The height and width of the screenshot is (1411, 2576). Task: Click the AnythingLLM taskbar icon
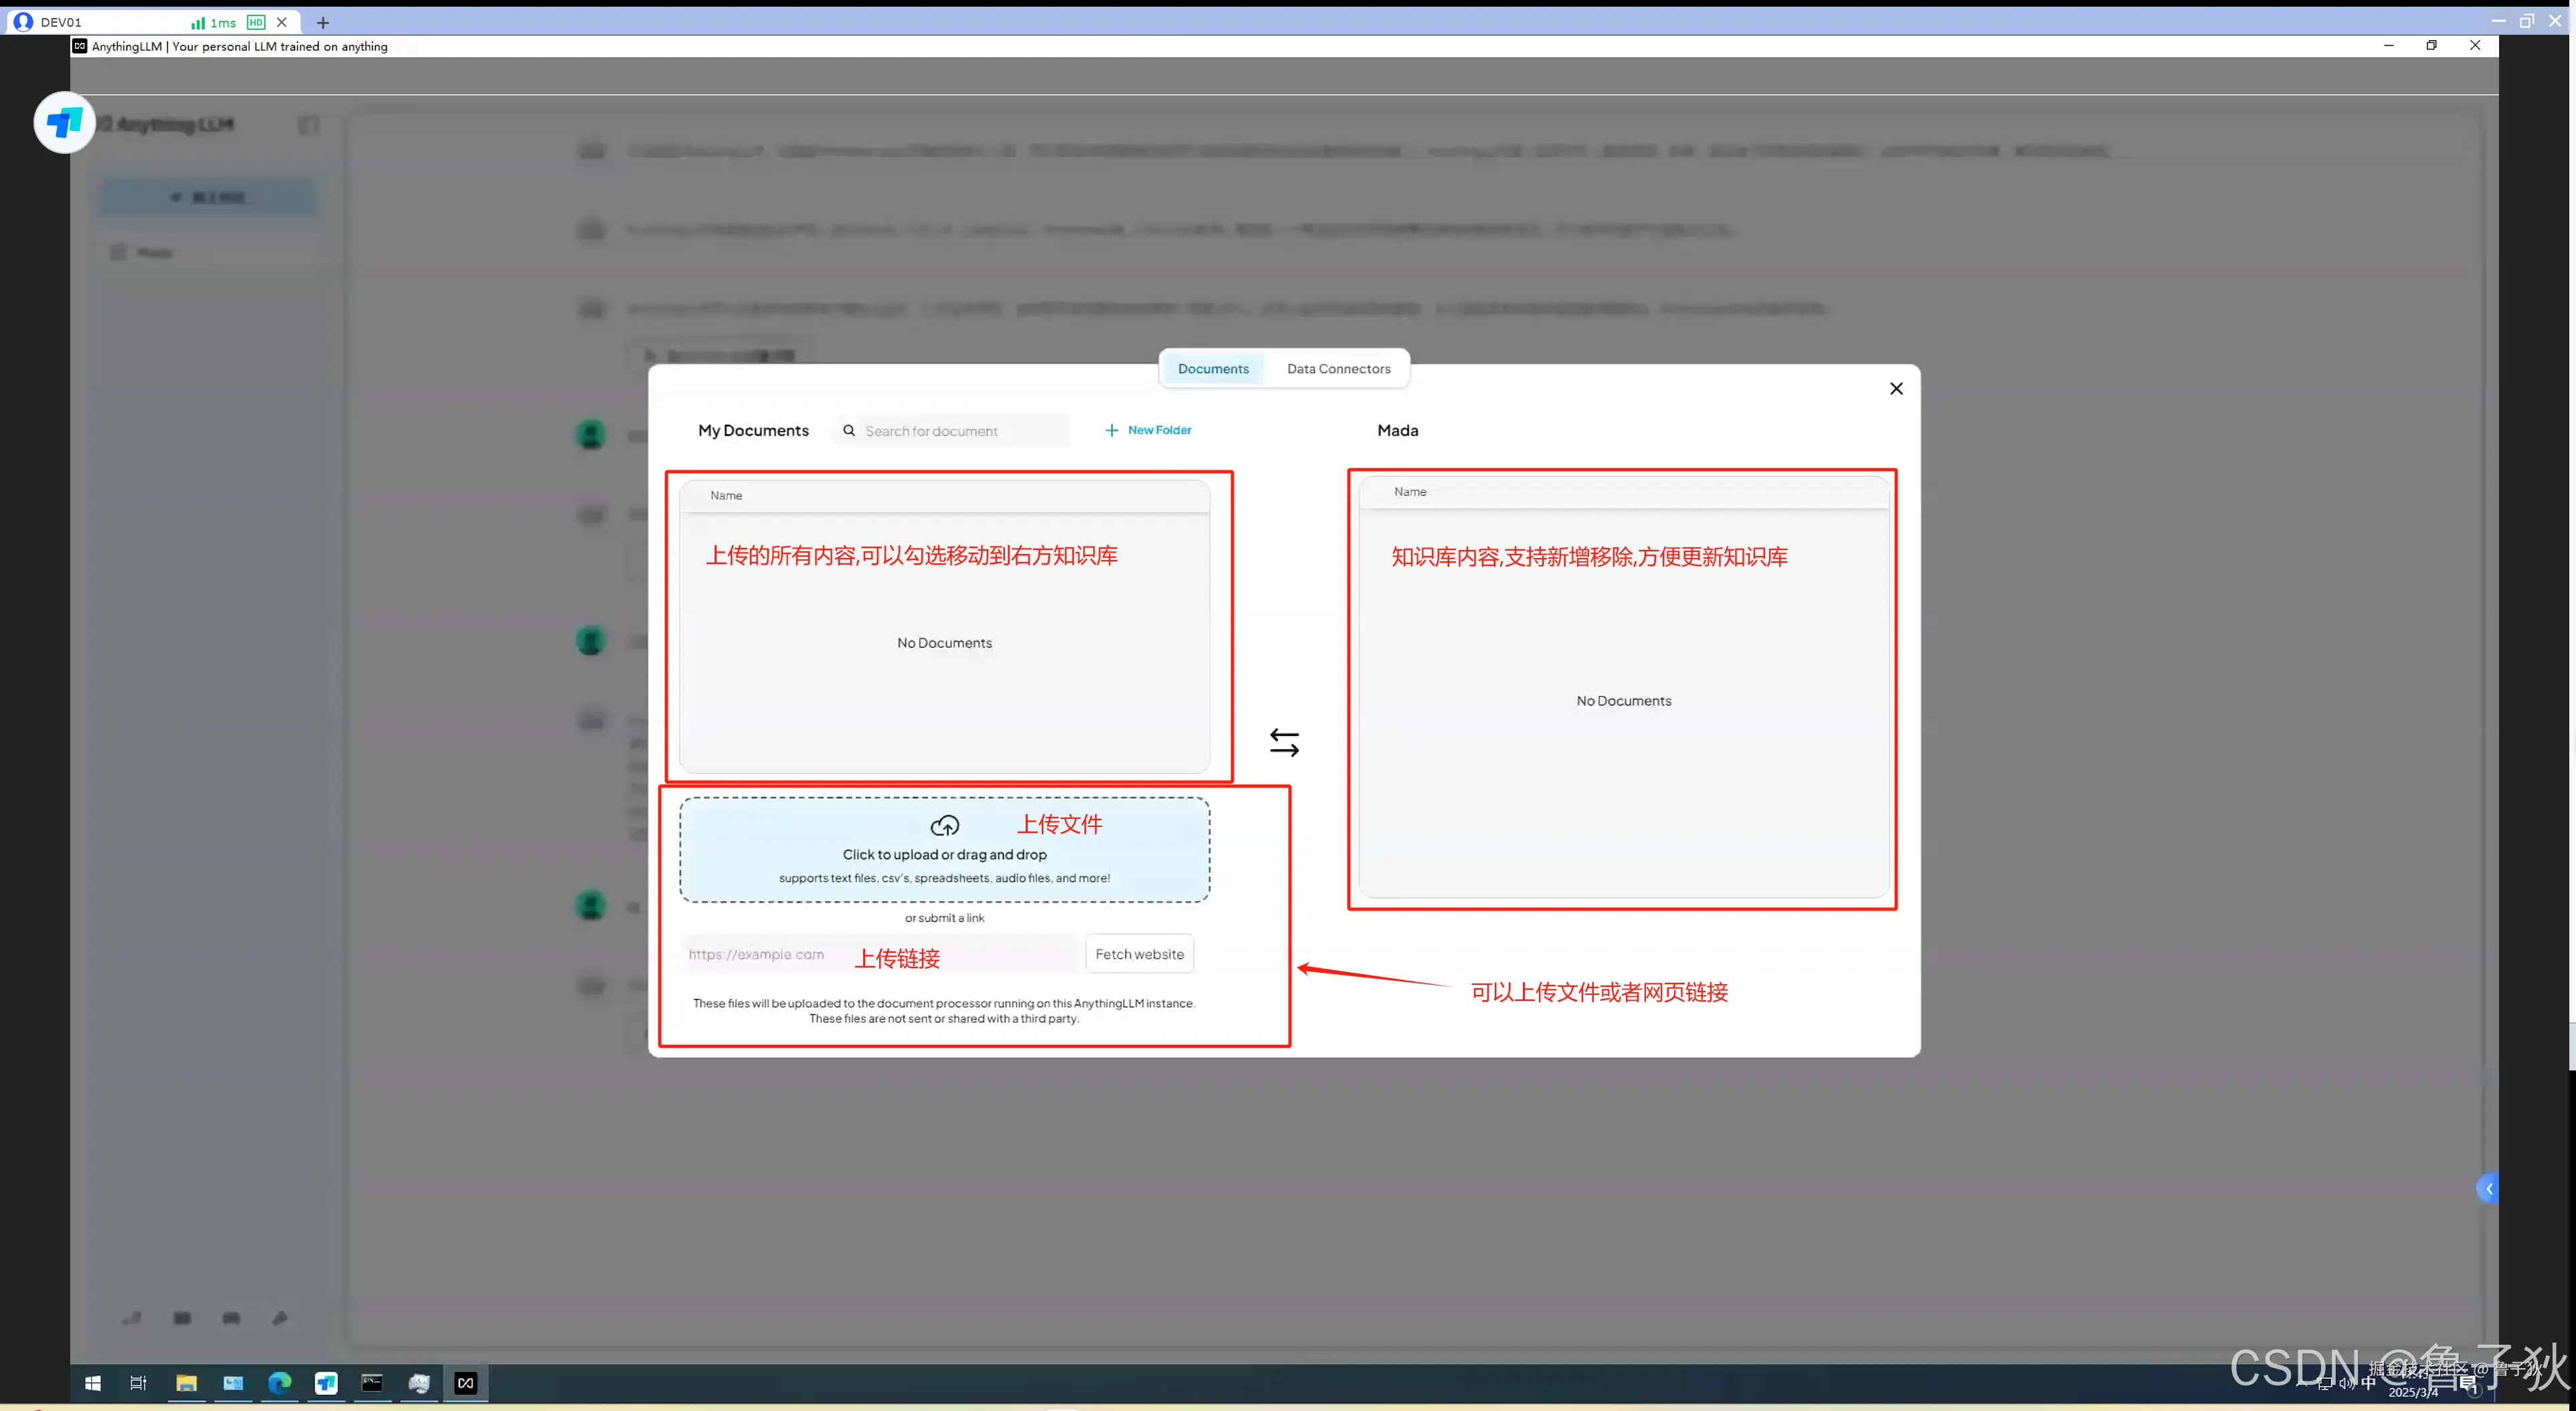[x=466, y=1383]
